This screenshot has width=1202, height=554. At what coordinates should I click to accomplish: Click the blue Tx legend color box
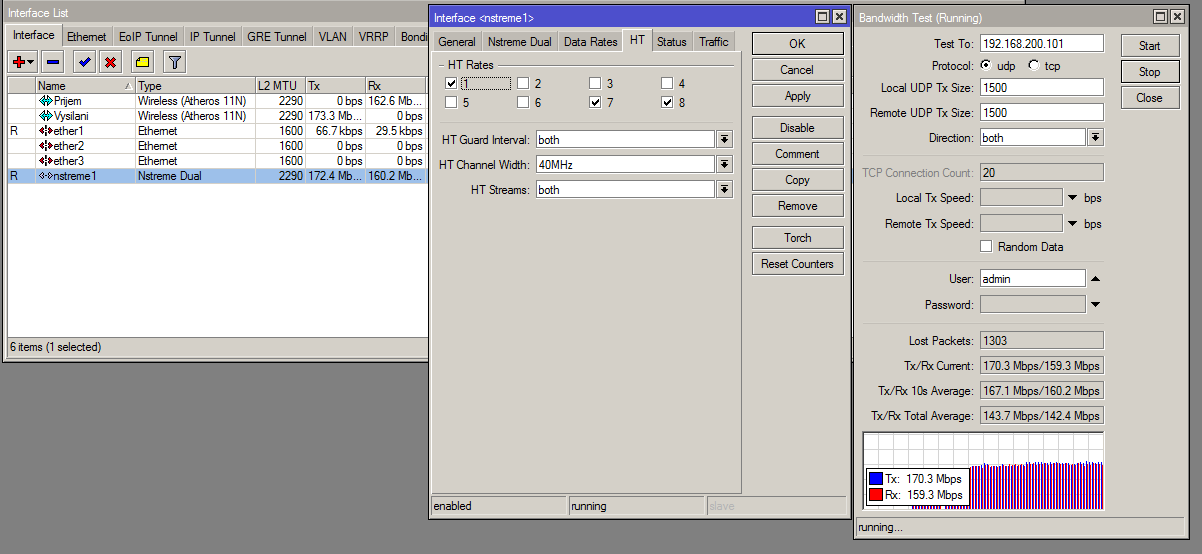point(876,479)
